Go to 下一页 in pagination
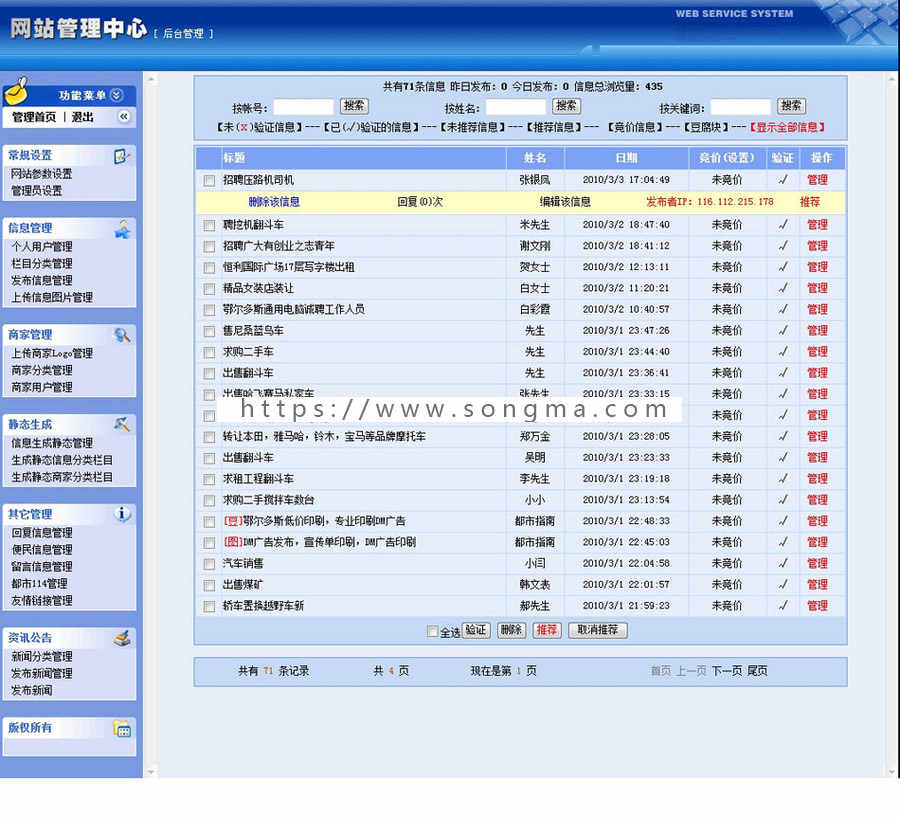 (x=727, y=671)
